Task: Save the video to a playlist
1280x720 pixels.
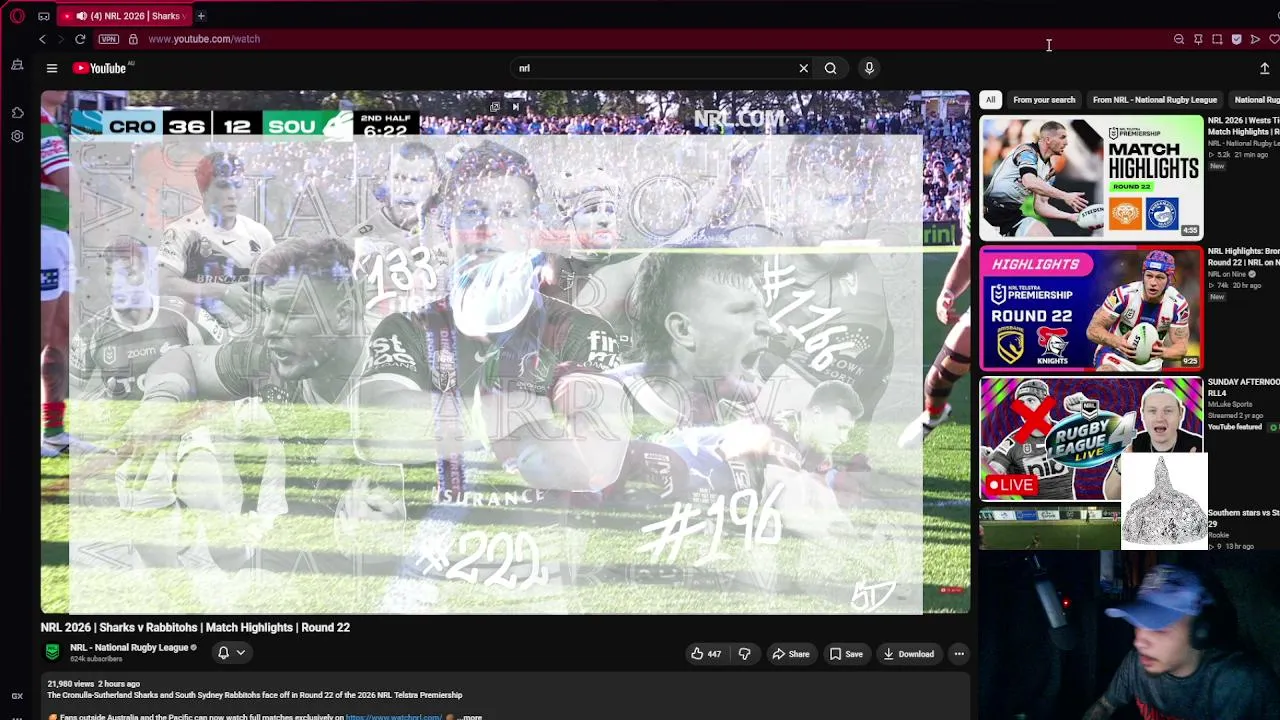Action: [x=846, y=654]
